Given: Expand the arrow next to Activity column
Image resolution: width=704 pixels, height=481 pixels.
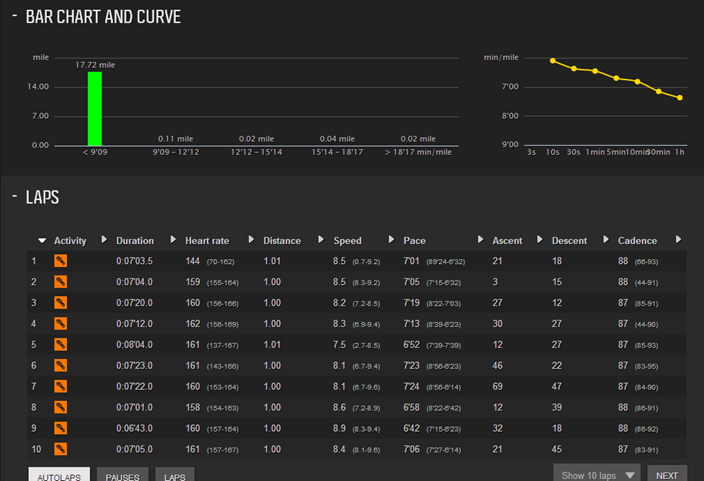Looking at the screenshot, I should (x=104, y=239).
